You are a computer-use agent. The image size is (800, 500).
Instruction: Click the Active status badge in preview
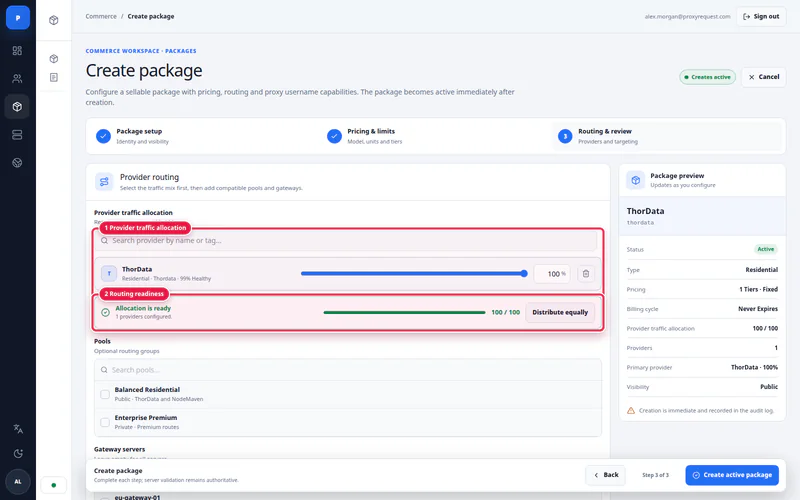(765, 249)
